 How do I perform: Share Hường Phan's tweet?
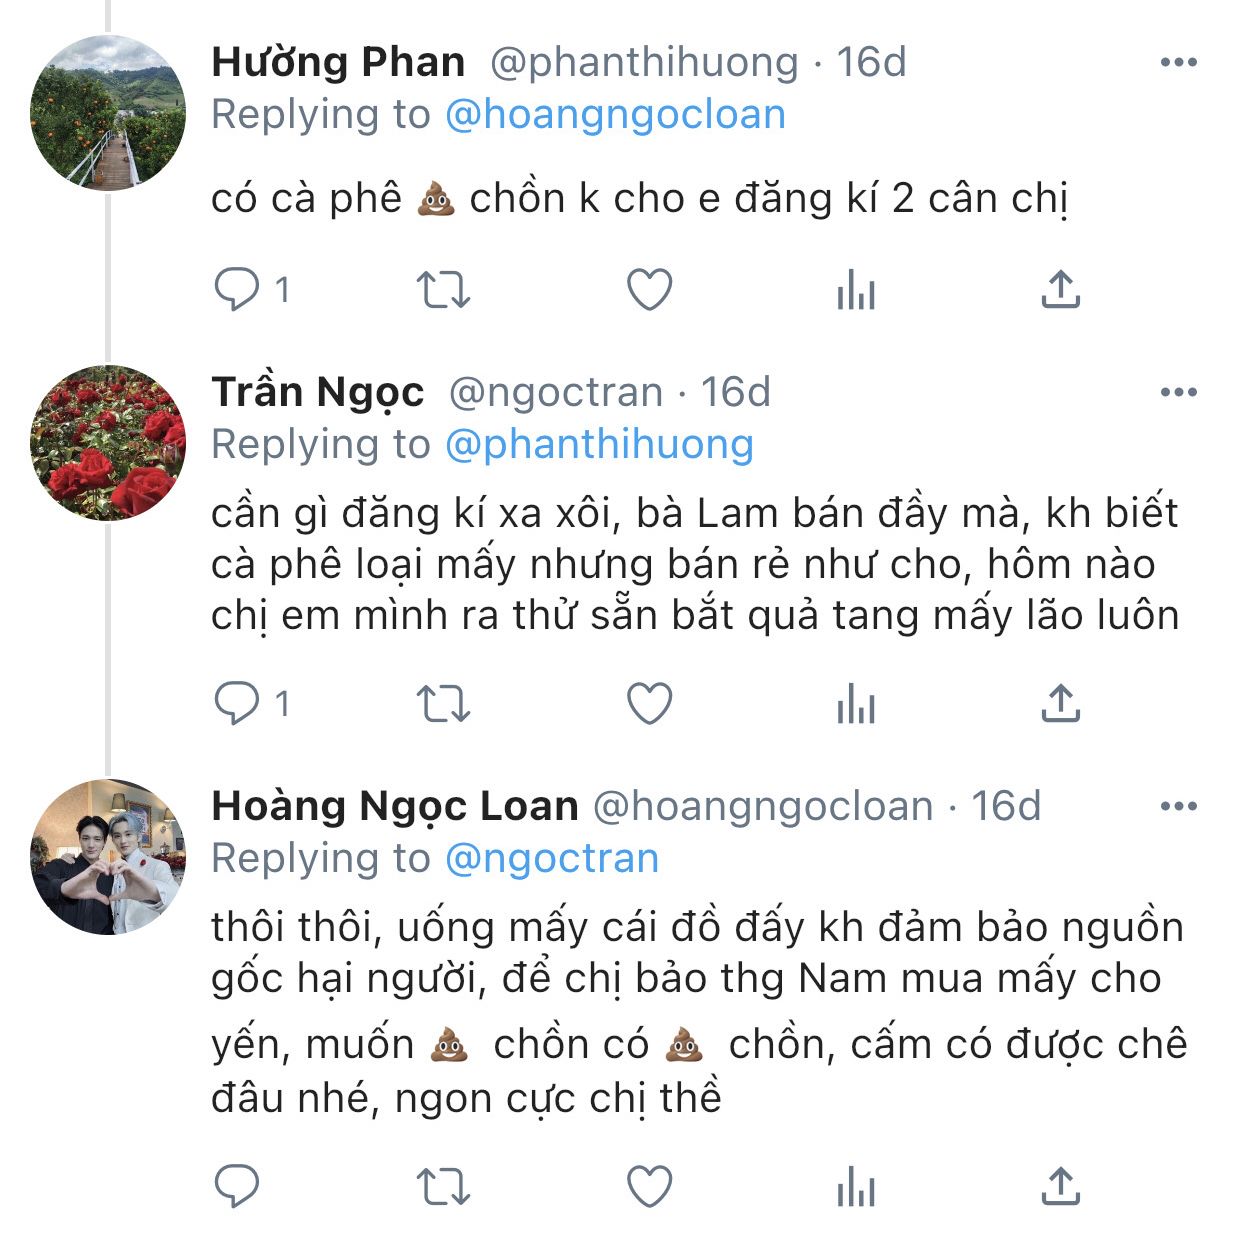1061,290
